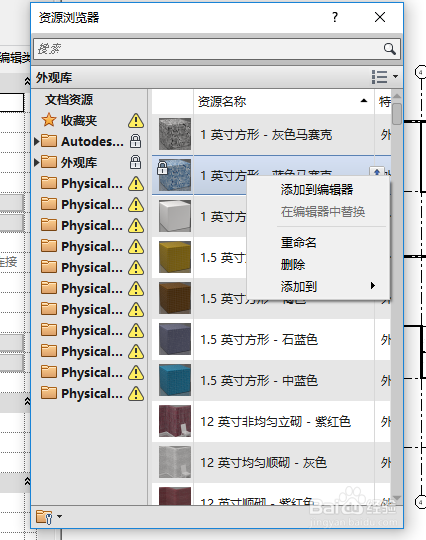Open the list view options dropdown
The width and height of the screenshot is (426, 540).
(385, 77)
